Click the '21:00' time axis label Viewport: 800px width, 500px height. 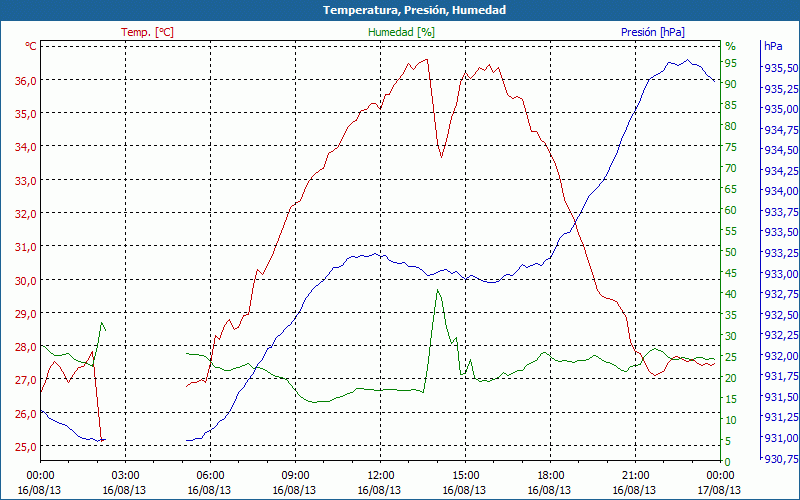tap(635, 476)
